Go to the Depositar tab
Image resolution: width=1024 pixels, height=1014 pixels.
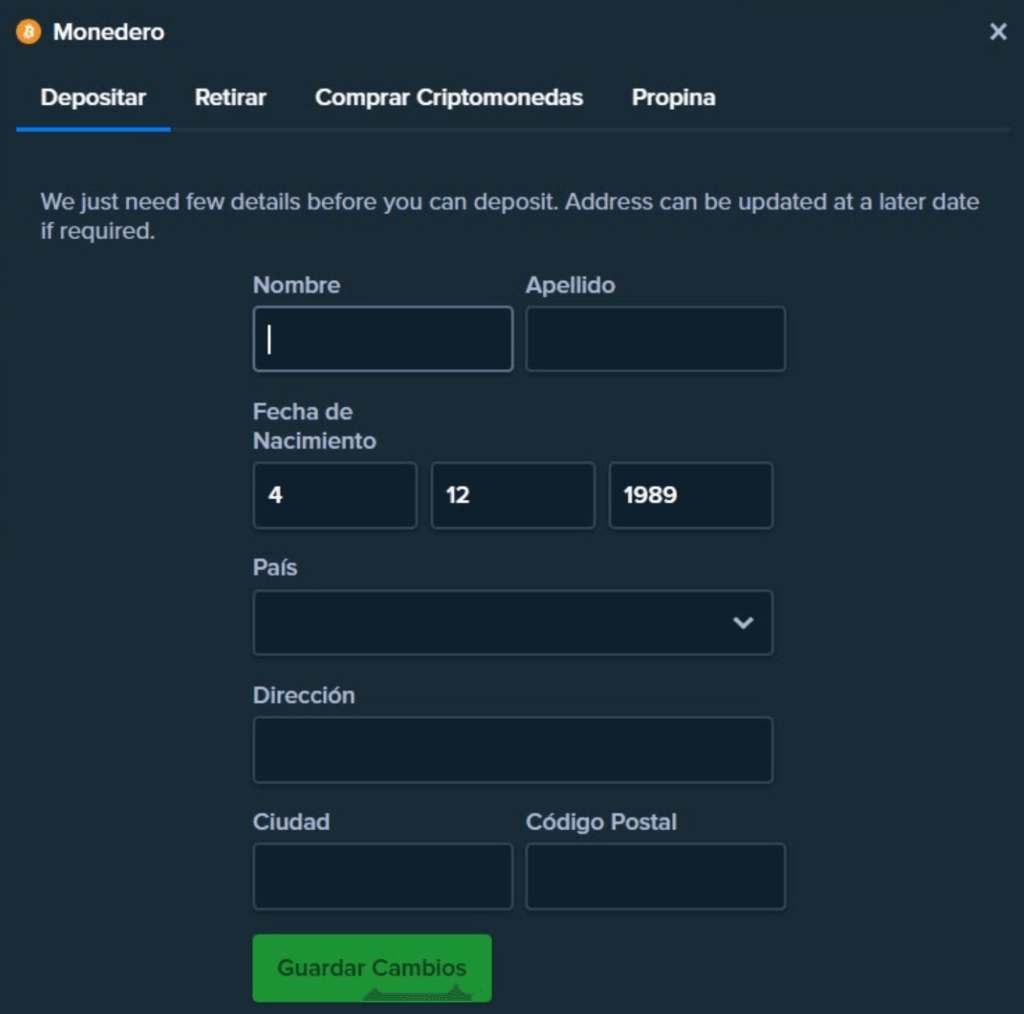(93, 97)
